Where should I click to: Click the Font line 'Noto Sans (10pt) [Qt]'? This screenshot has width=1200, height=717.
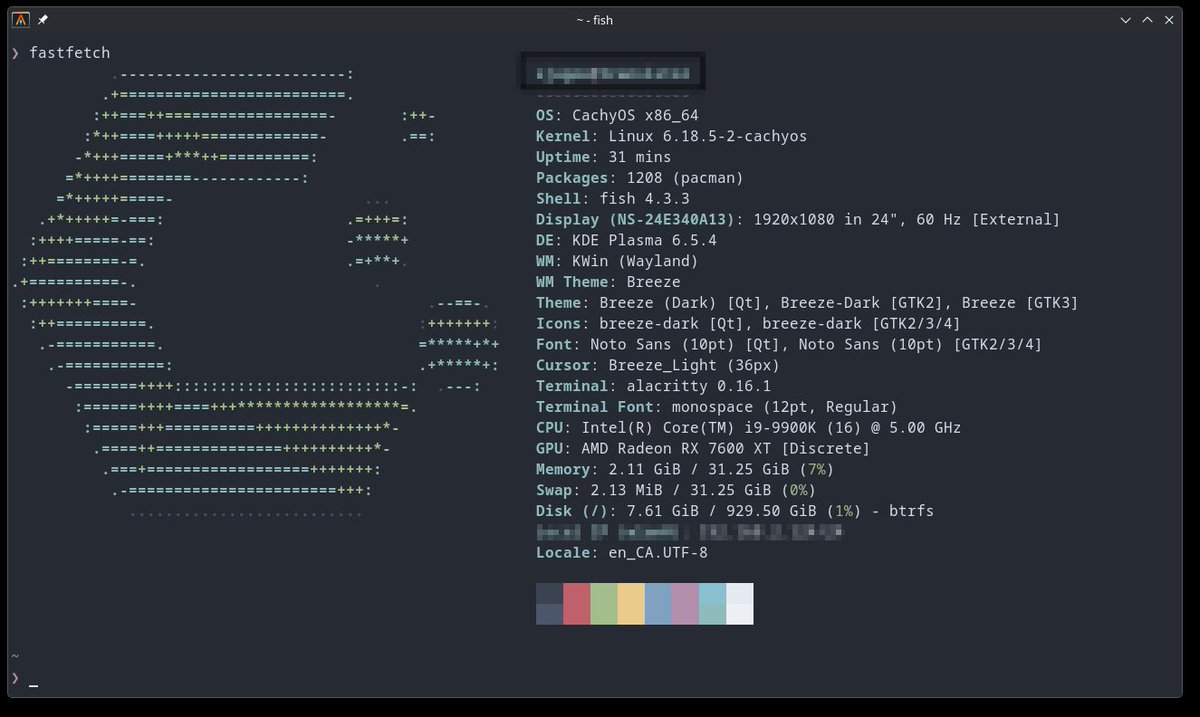[788, 344]
